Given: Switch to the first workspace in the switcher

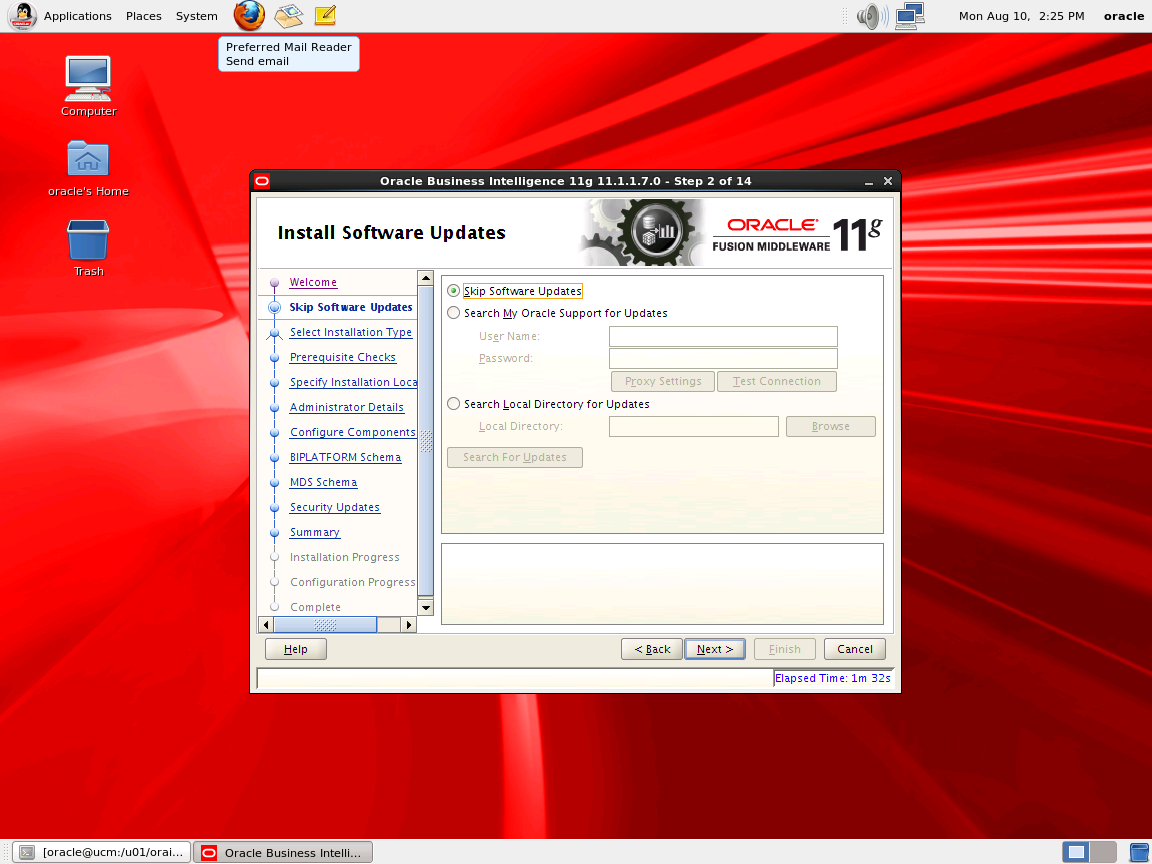Looking at the screenshot, I should (x=1076, y=852).
